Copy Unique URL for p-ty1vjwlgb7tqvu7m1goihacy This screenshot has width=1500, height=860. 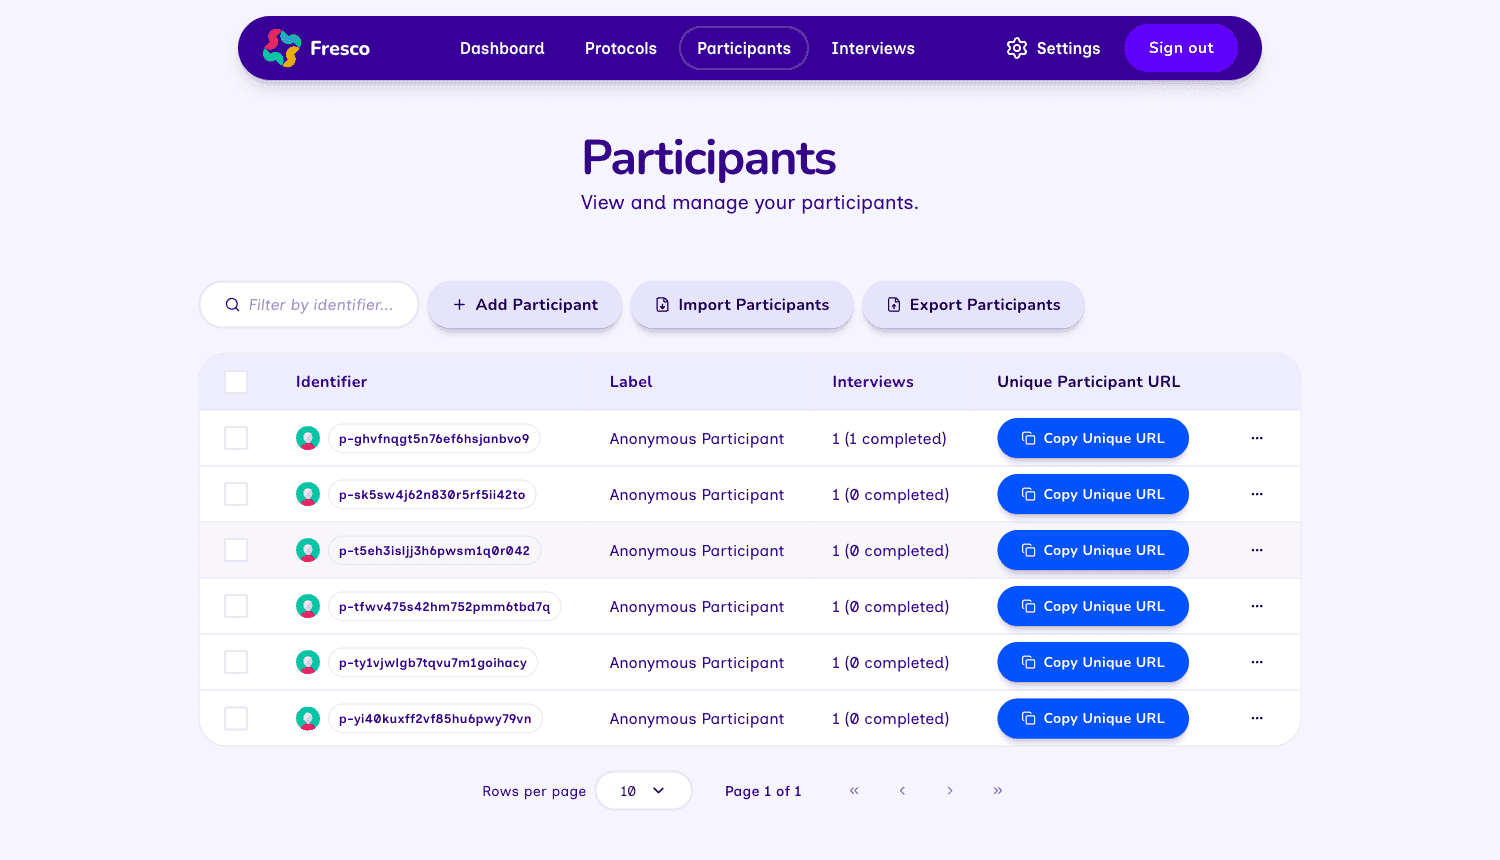tap(1093, 662)
